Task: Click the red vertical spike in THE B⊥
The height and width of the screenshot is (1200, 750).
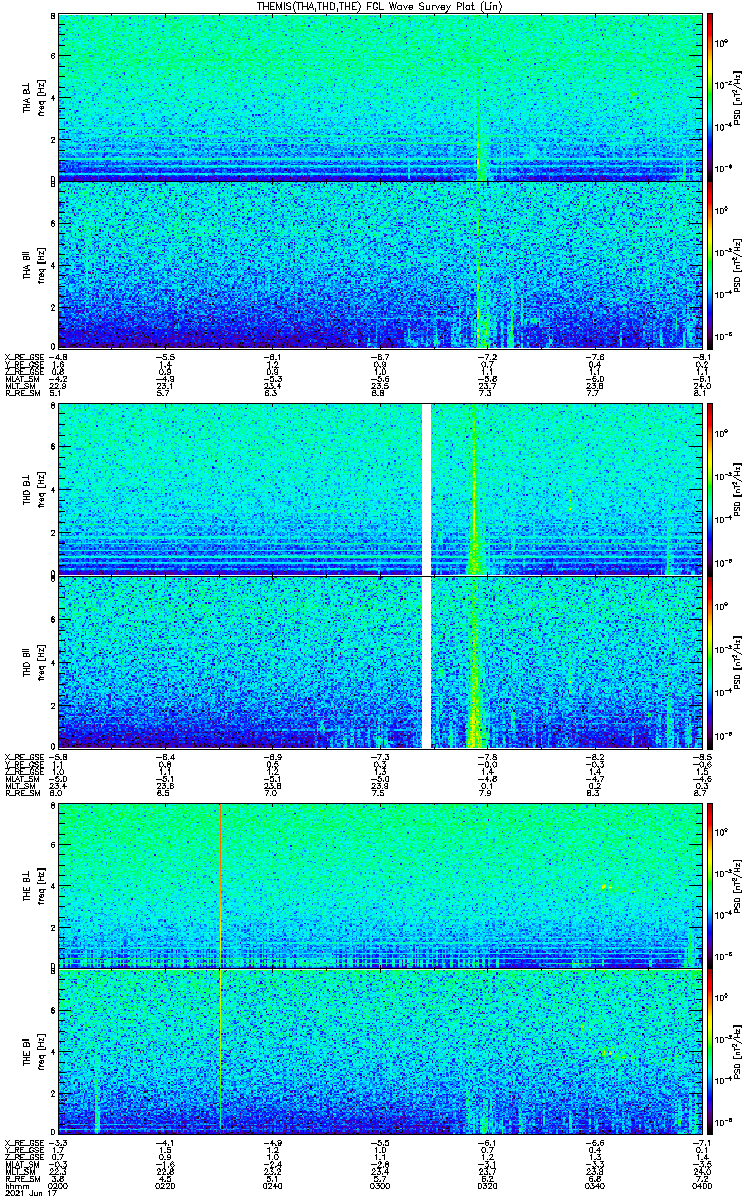Action: pos(220,886)
